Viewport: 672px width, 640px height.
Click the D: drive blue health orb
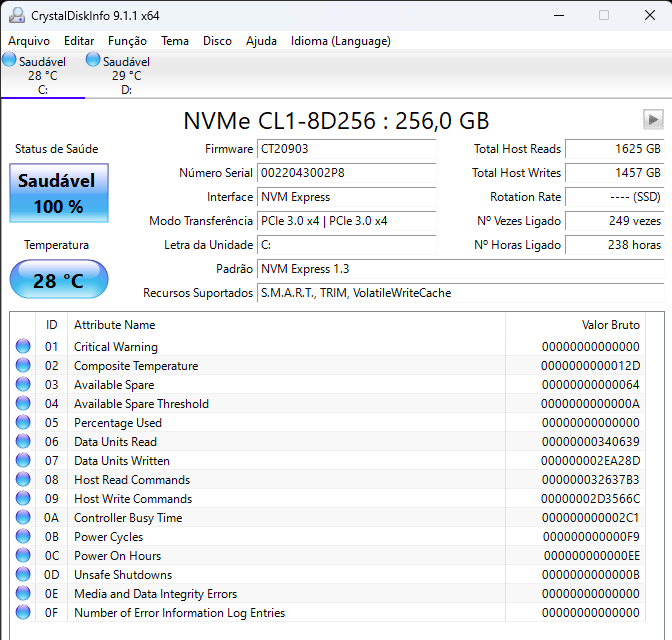(x=93, y=59)
